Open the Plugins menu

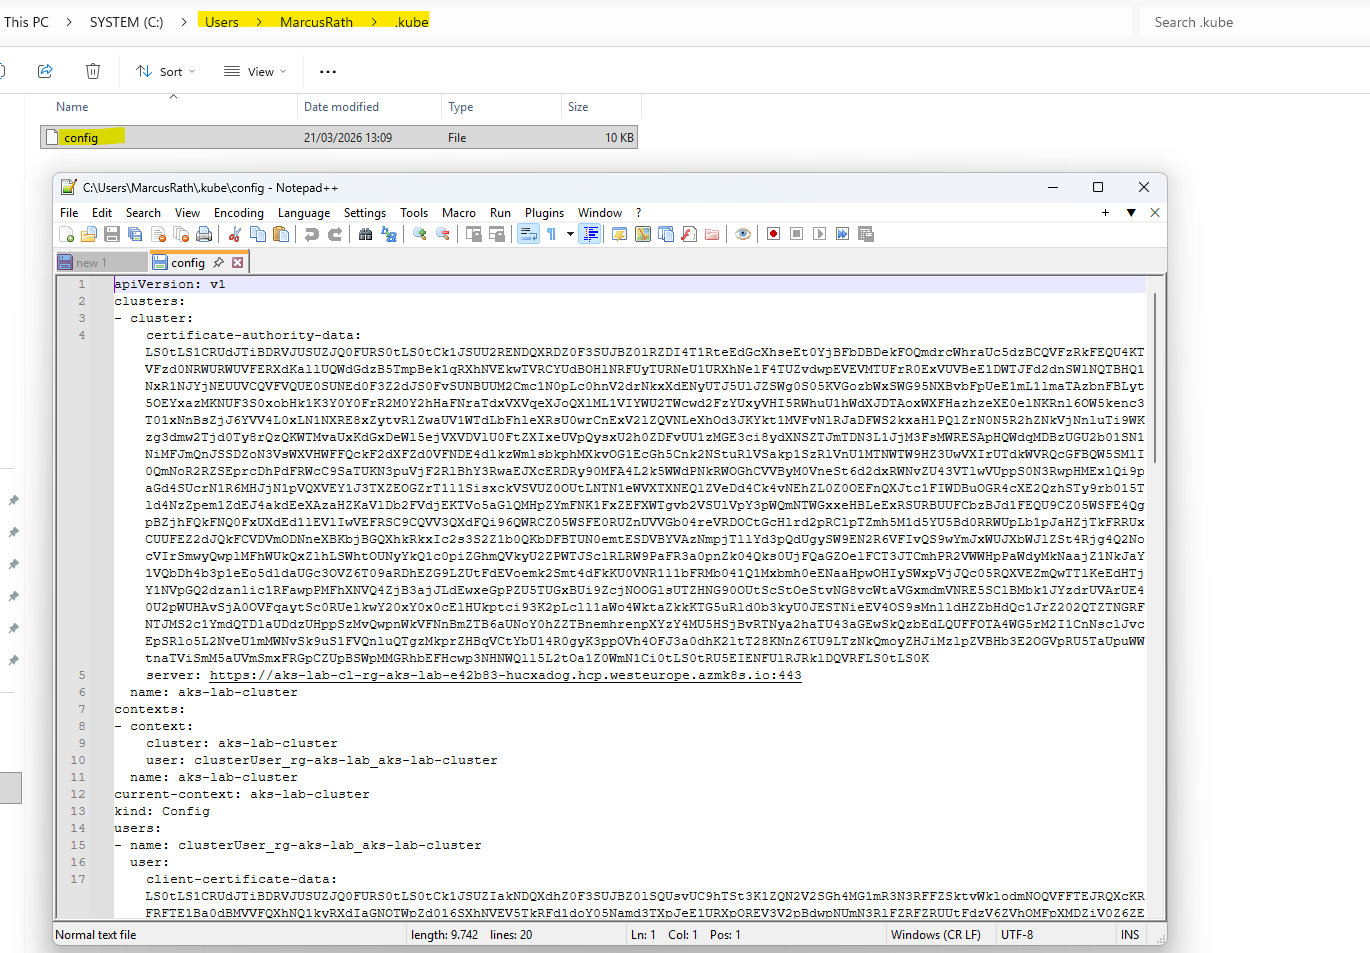click(x=544, y=213)
